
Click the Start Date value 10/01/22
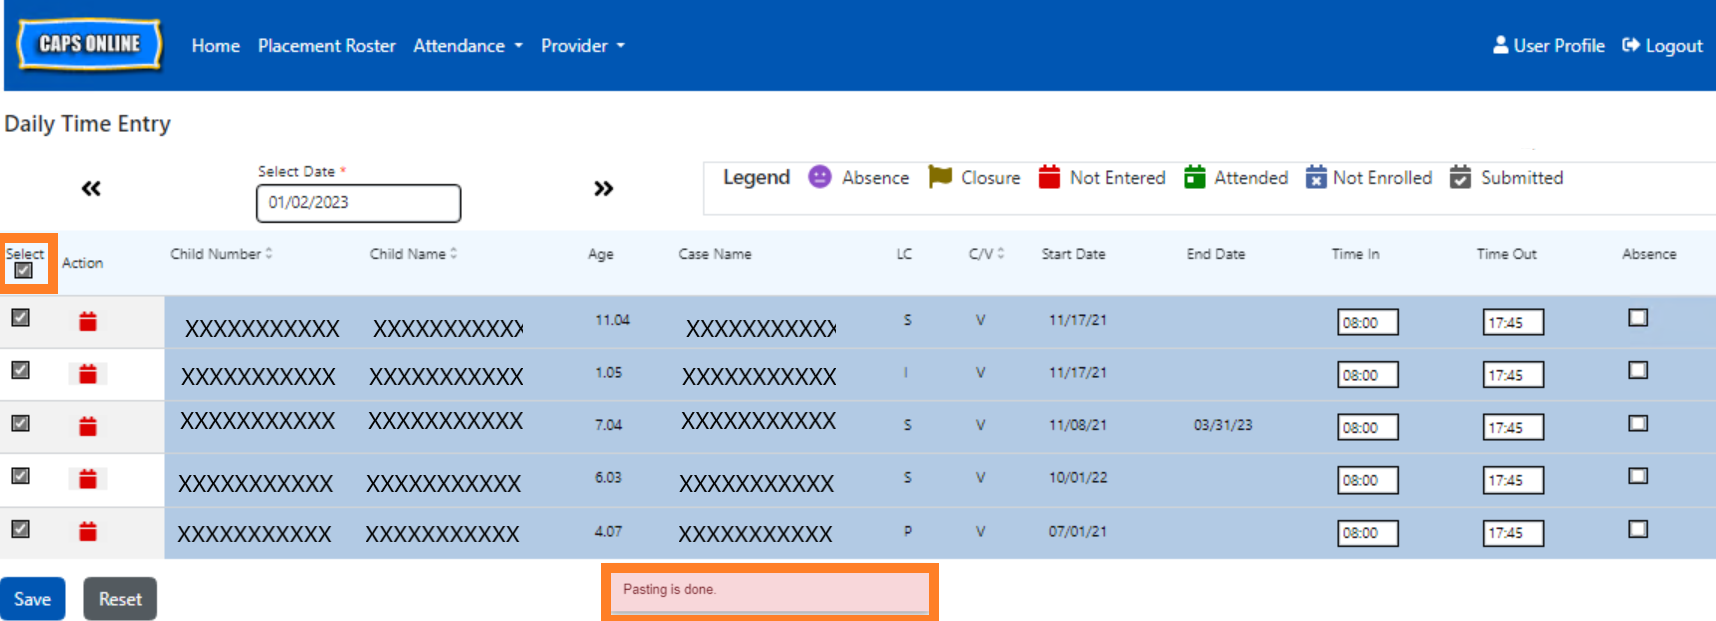coord(1078,478)
